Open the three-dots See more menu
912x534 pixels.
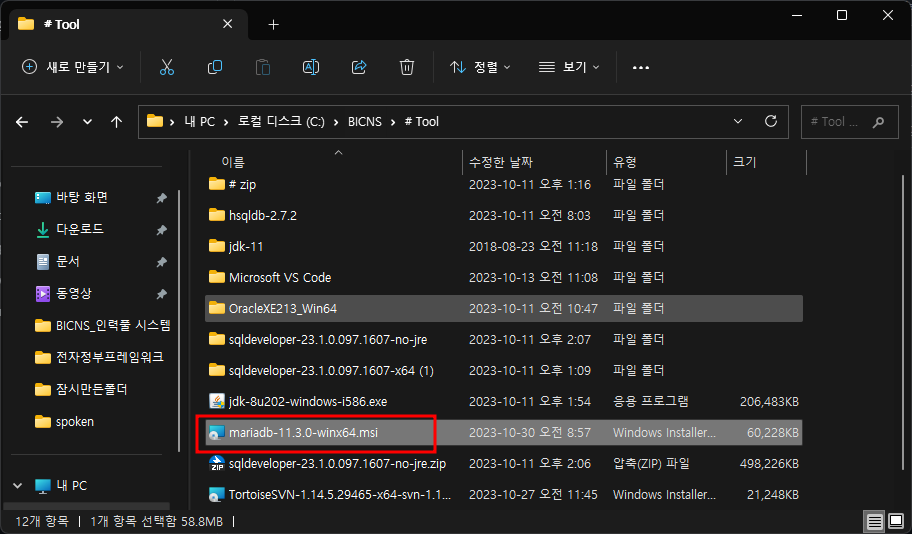(640, 67)
